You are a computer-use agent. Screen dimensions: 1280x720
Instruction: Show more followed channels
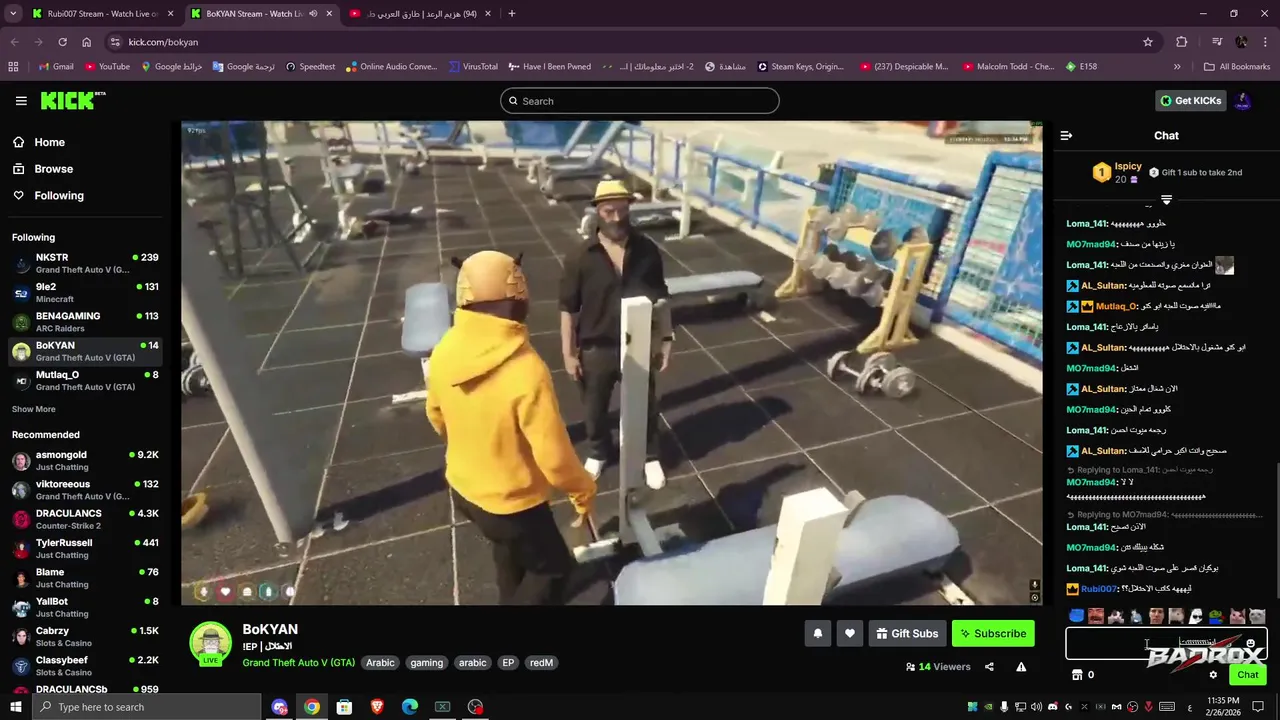[34, 409]
